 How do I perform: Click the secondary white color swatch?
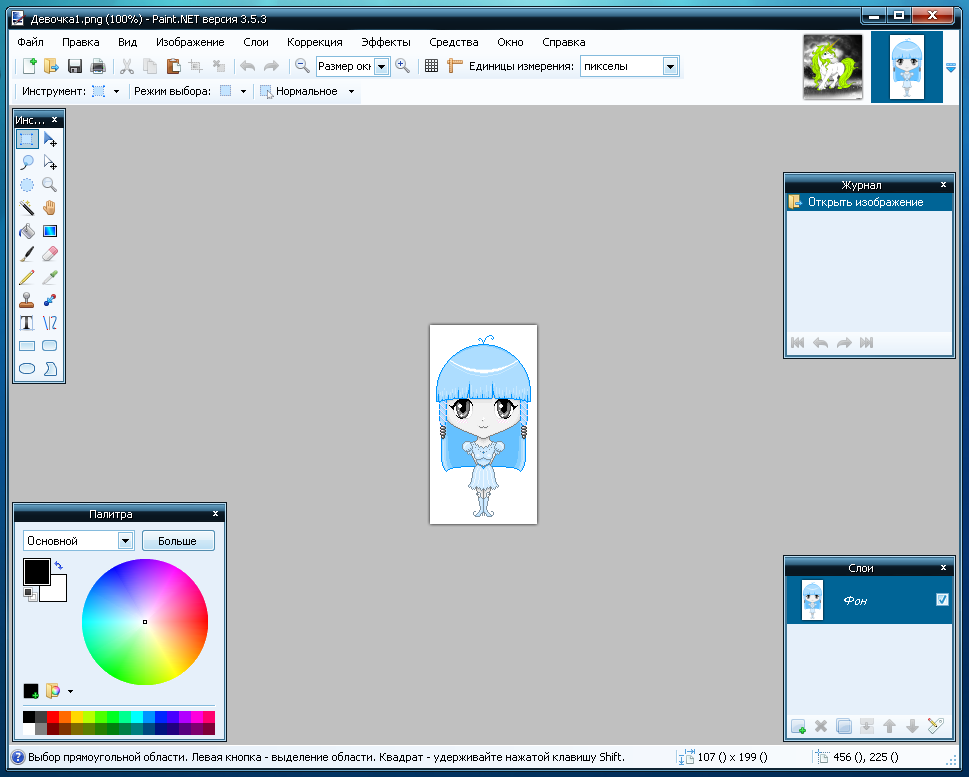point(57,592)
